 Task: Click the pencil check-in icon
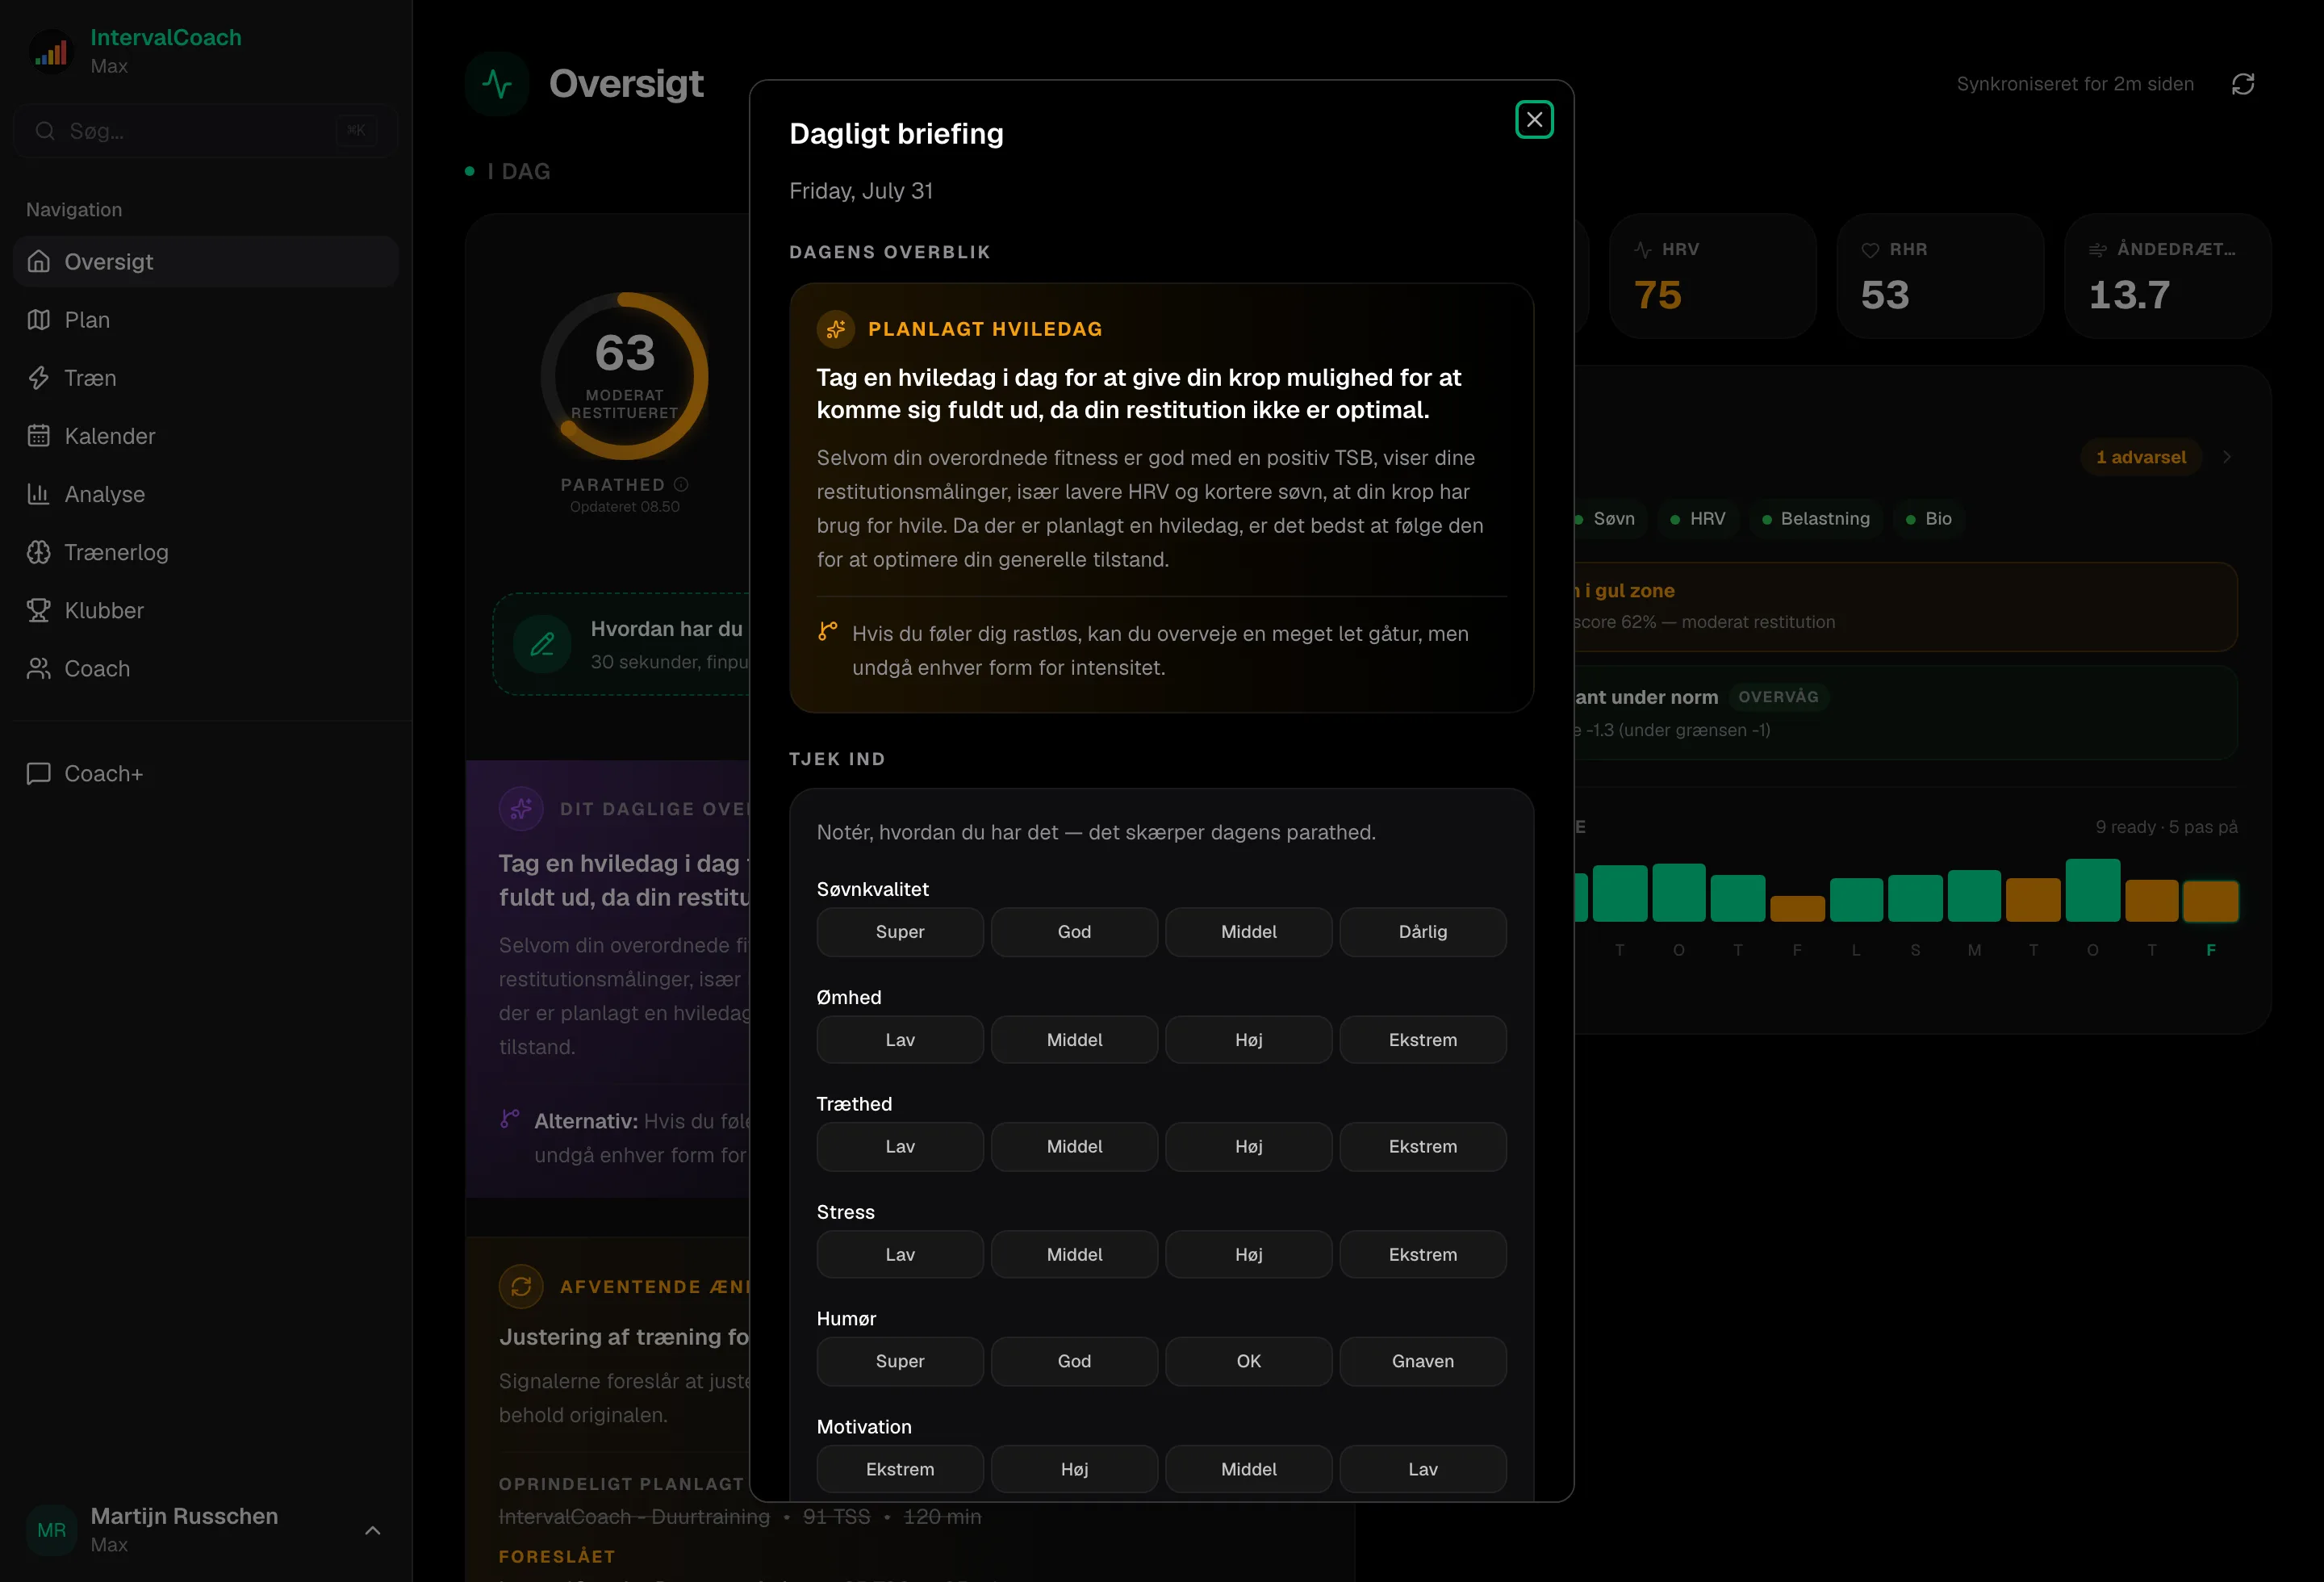pyautogui.click(x=542, y=645)
